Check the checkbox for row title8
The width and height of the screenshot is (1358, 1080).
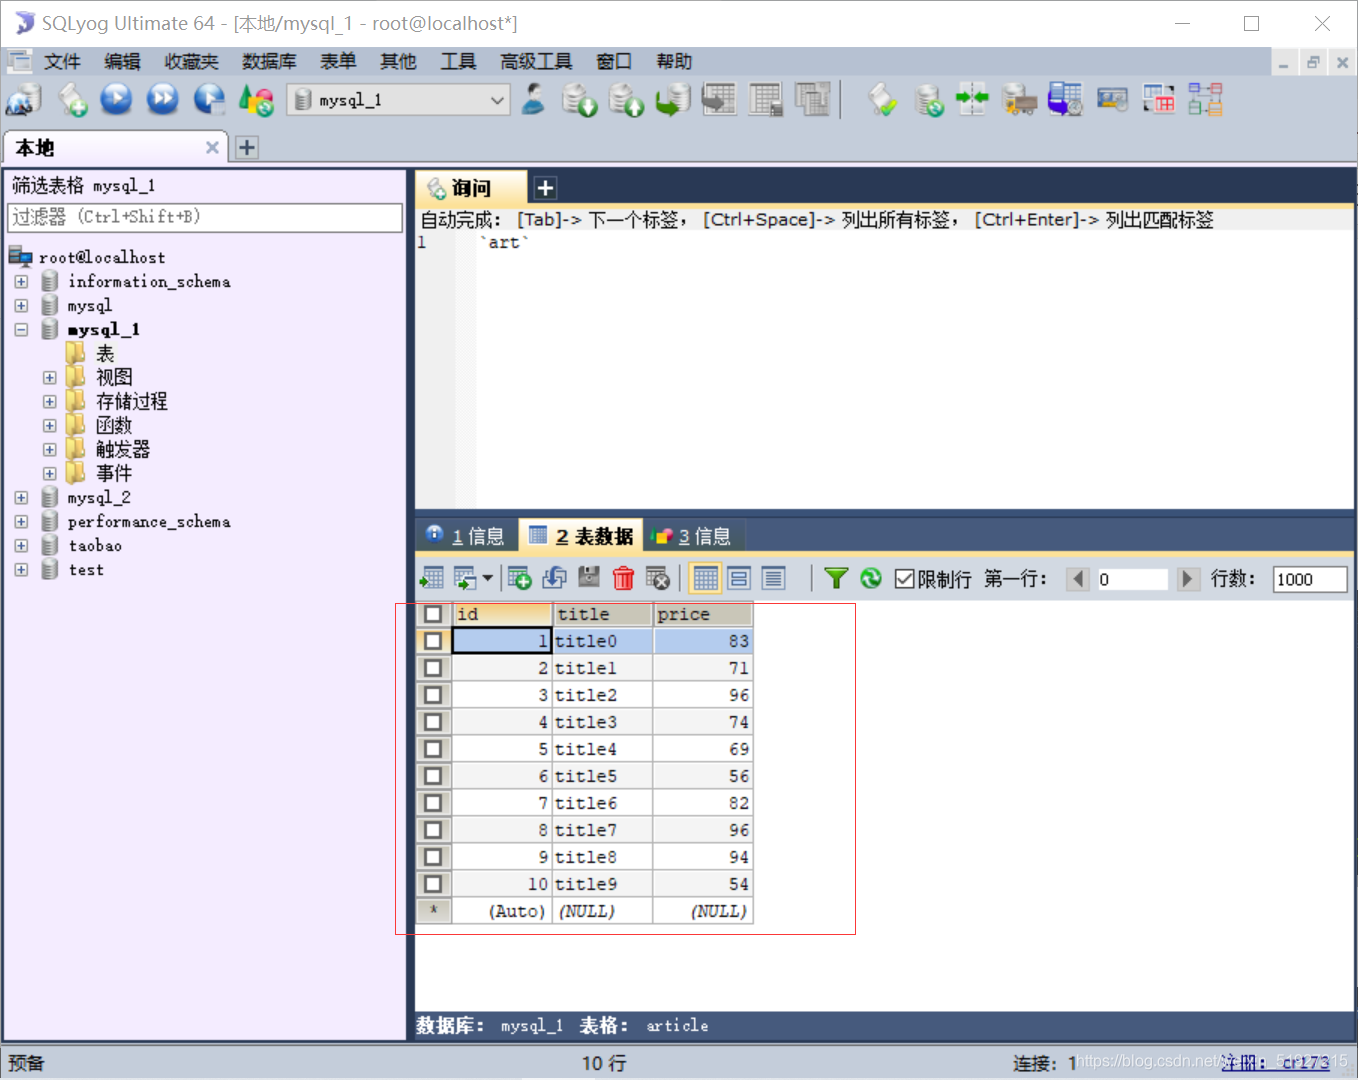[433, 857]
